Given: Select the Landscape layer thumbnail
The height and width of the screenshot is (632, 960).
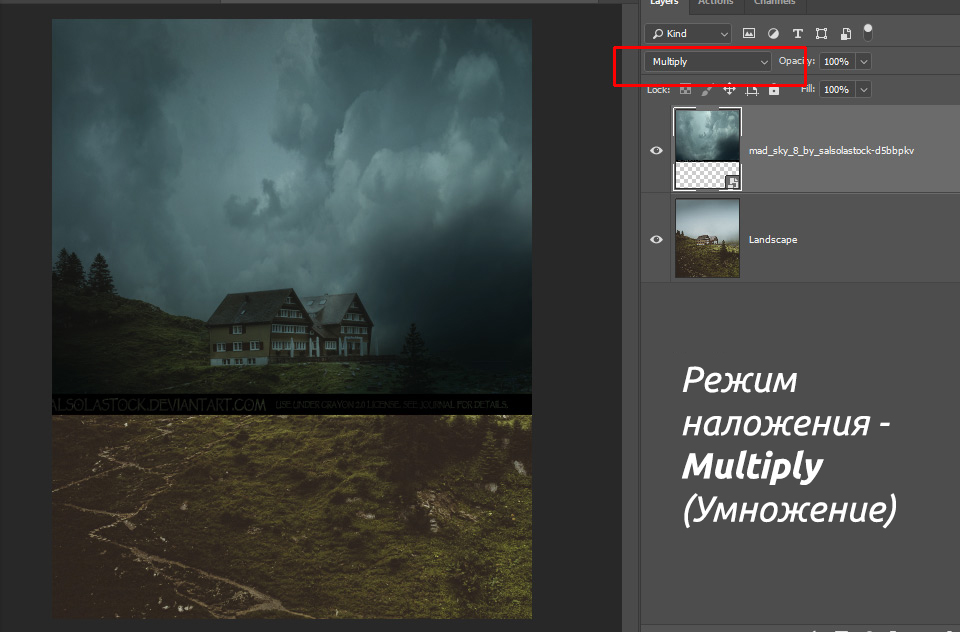Looking at the screenshot, I should point(707,238).
